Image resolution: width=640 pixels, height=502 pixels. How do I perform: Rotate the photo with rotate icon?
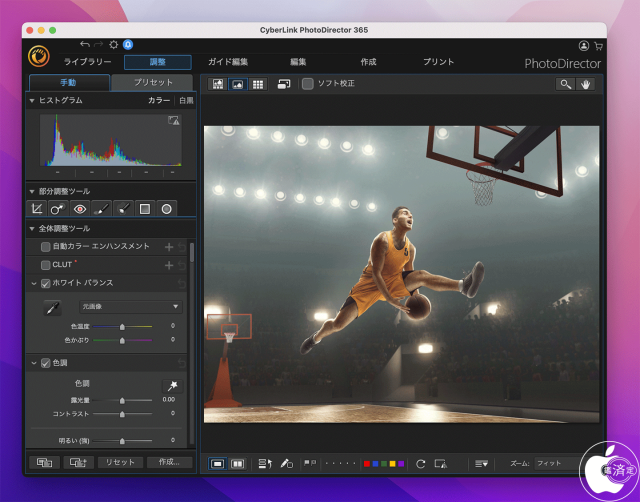click(420, 464)
